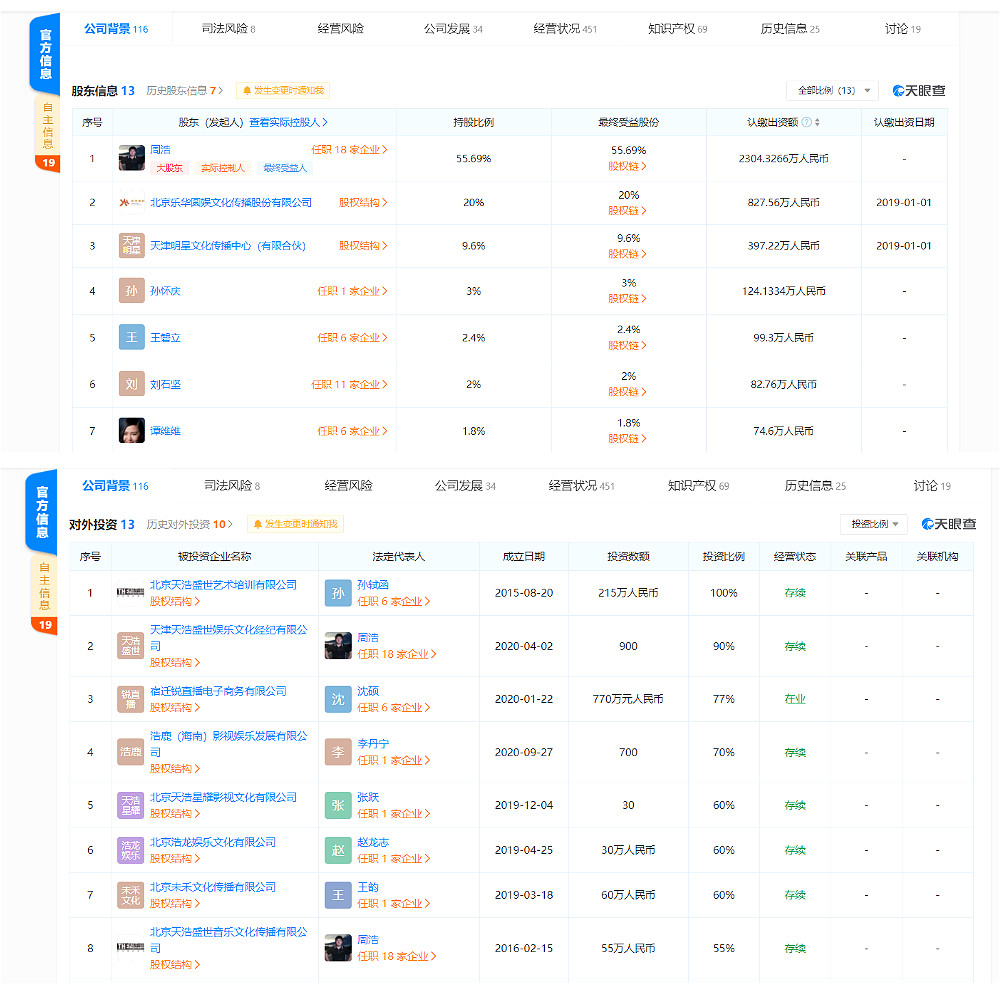This screenshot has width=1000, height=997.
Task: Open 宿迁锐直播电子商务有限公司 link
Action: (218, 691)
